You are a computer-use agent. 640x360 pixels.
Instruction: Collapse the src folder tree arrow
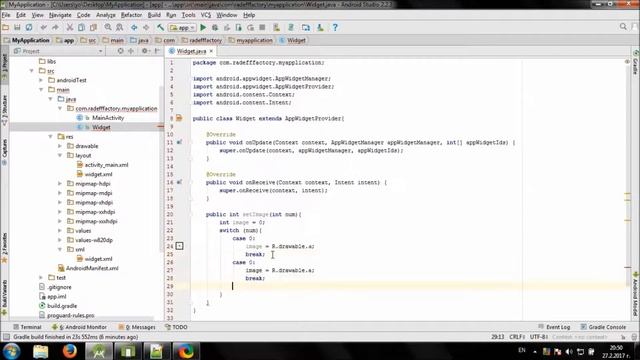point(32,71)
